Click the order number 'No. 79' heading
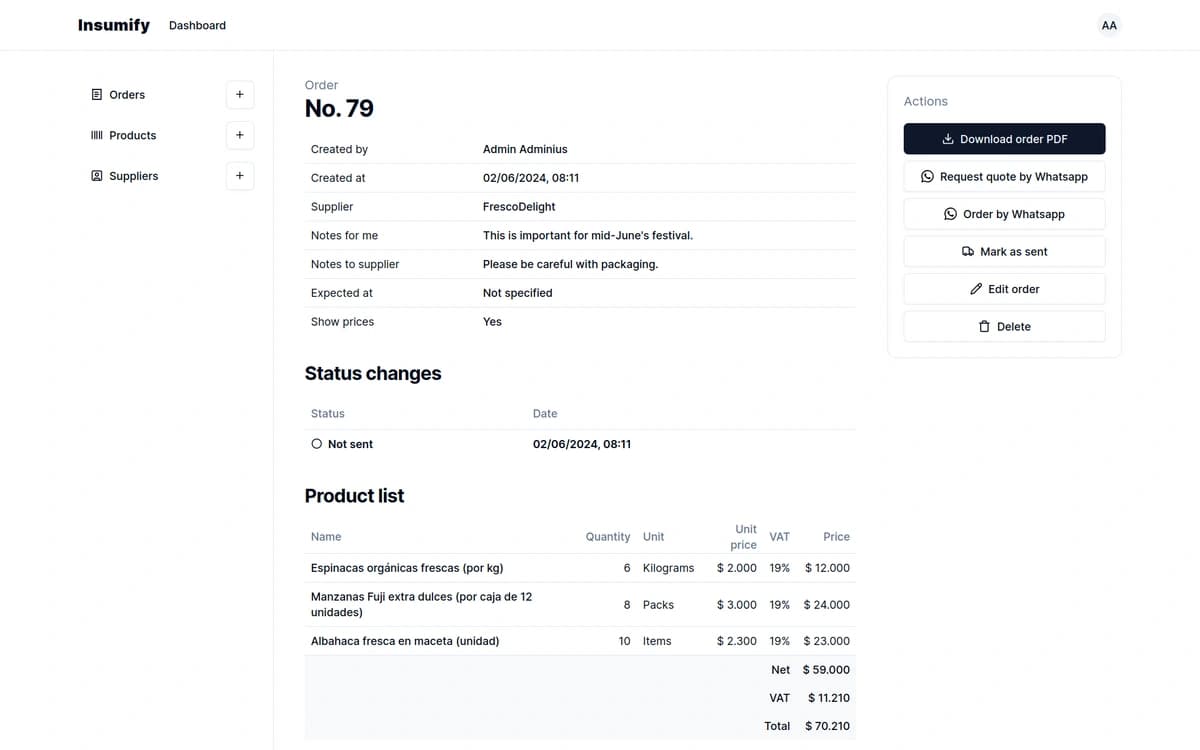The height and width of the screenshot is (750, 1200). tap(339, 108)
